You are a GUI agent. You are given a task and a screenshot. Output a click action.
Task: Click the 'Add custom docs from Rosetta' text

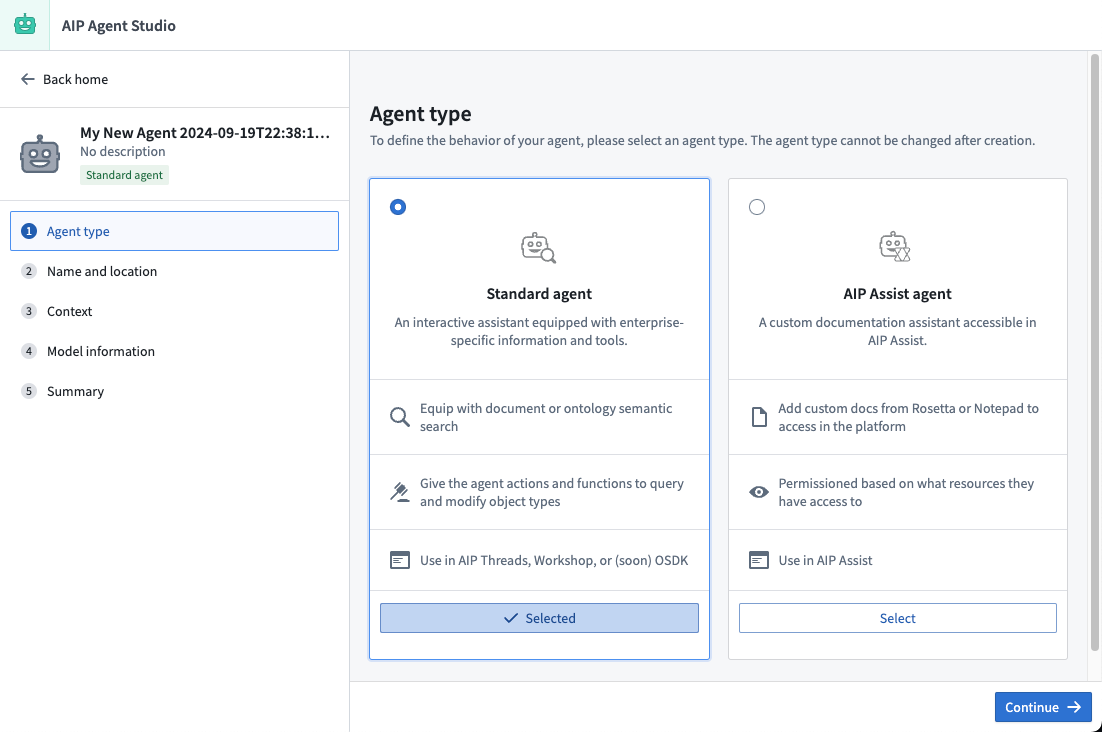(908, 417)
